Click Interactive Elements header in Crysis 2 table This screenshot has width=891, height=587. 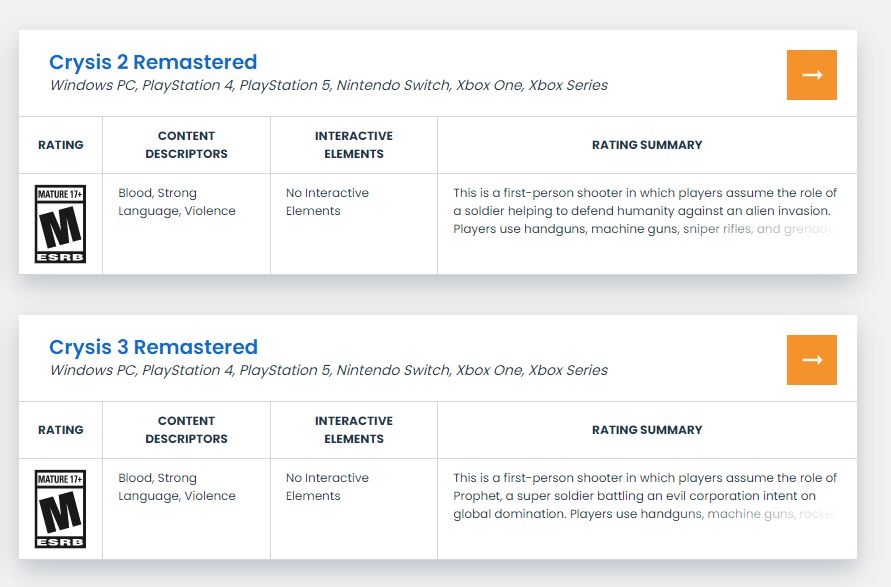[x=354, y=145]
